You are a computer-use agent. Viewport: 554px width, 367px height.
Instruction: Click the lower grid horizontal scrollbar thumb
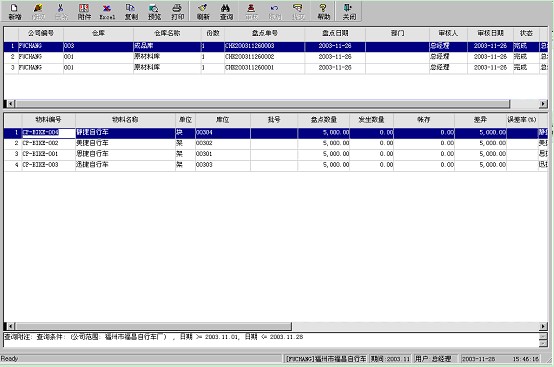(153, 326)
